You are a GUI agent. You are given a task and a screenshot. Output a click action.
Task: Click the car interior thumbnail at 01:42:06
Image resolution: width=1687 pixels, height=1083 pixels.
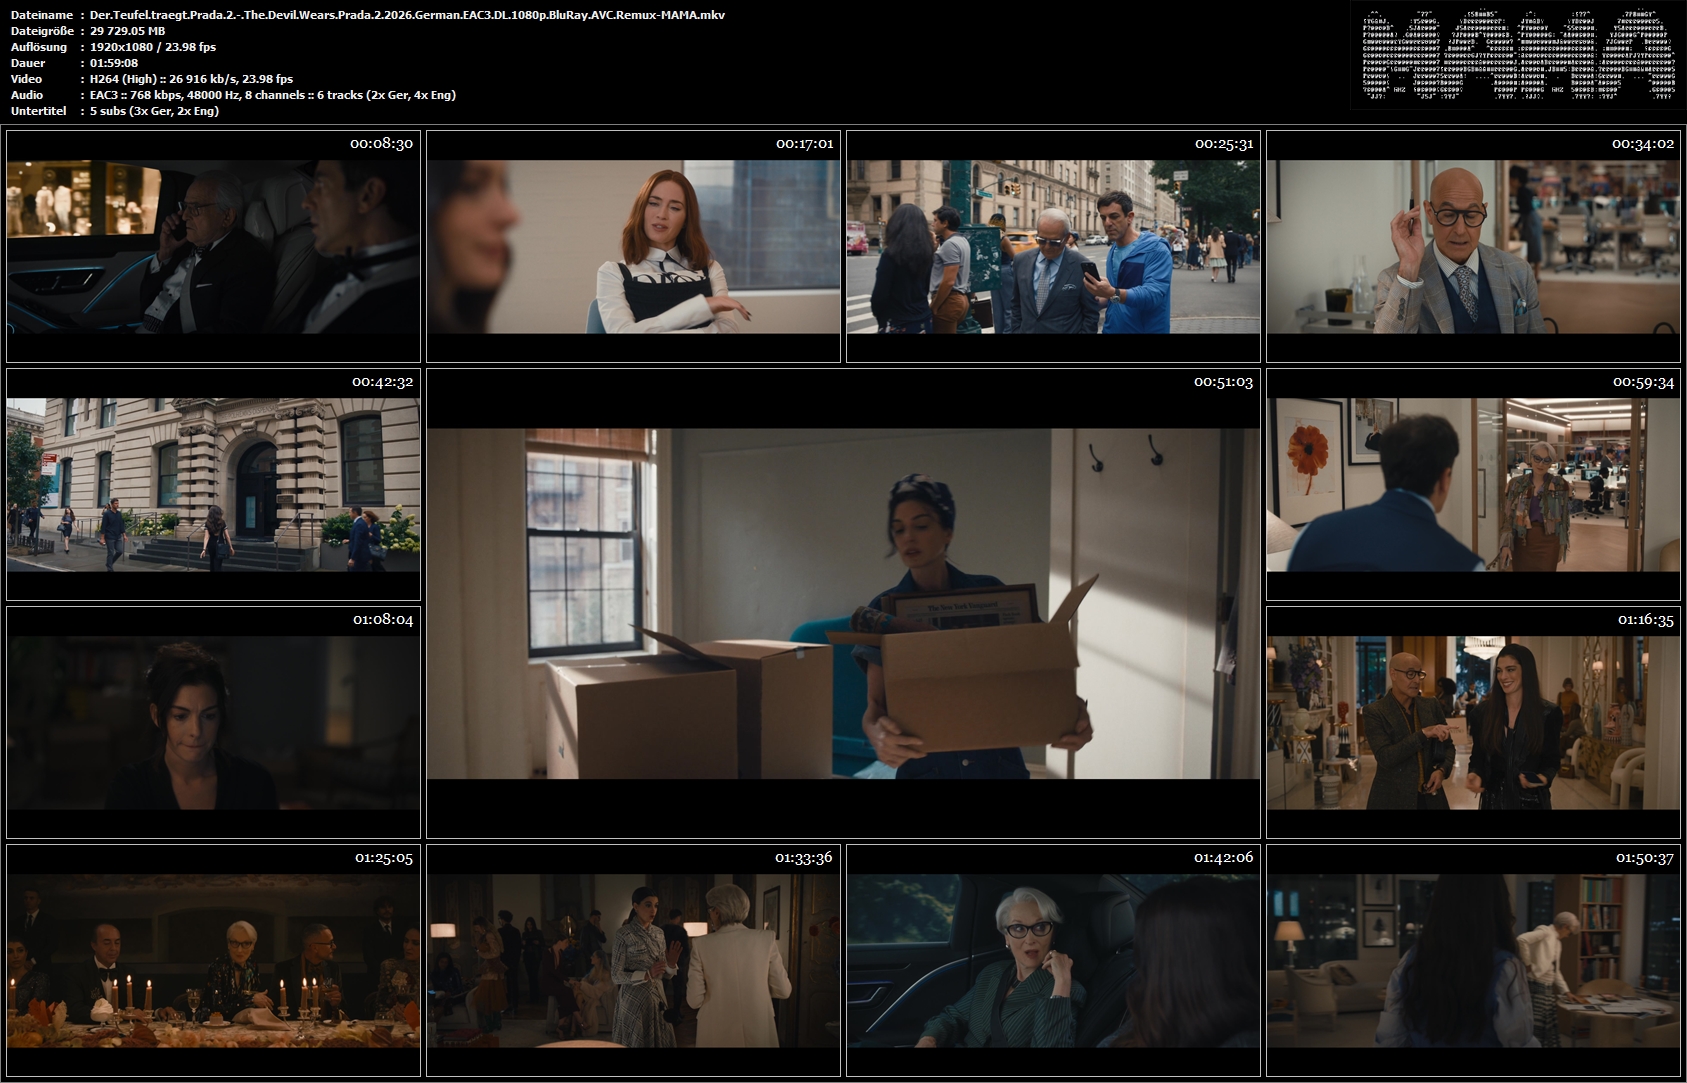pos(1053,960)
